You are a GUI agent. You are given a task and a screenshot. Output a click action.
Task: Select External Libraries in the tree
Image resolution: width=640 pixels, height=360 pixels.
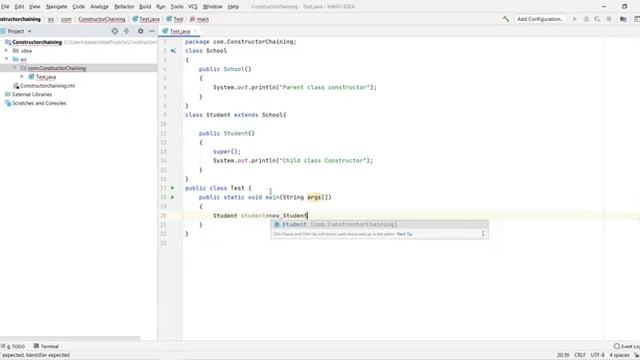(x=32, y=94)
